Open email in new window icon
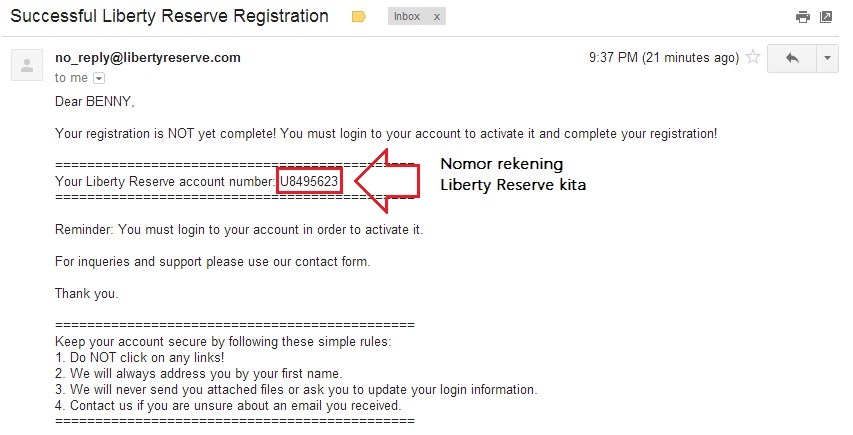 [x=826, y=17]
